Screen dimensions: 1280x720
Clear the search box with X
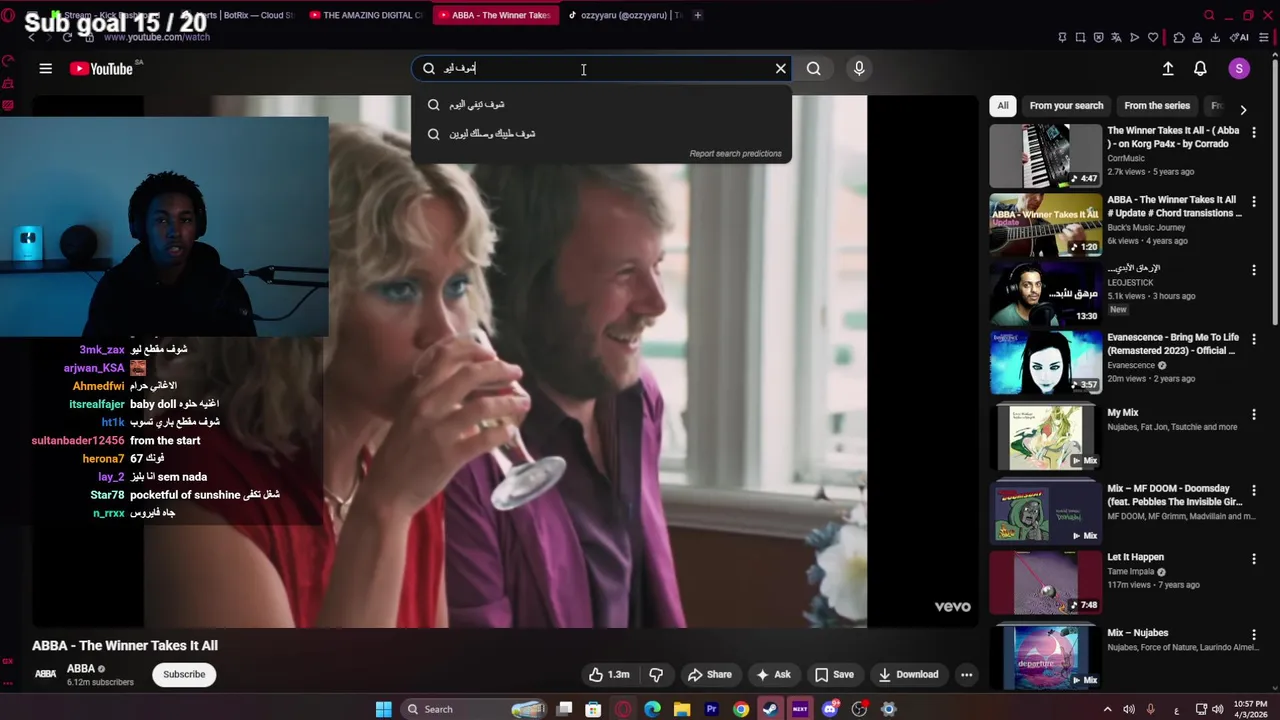pos(781,68)
